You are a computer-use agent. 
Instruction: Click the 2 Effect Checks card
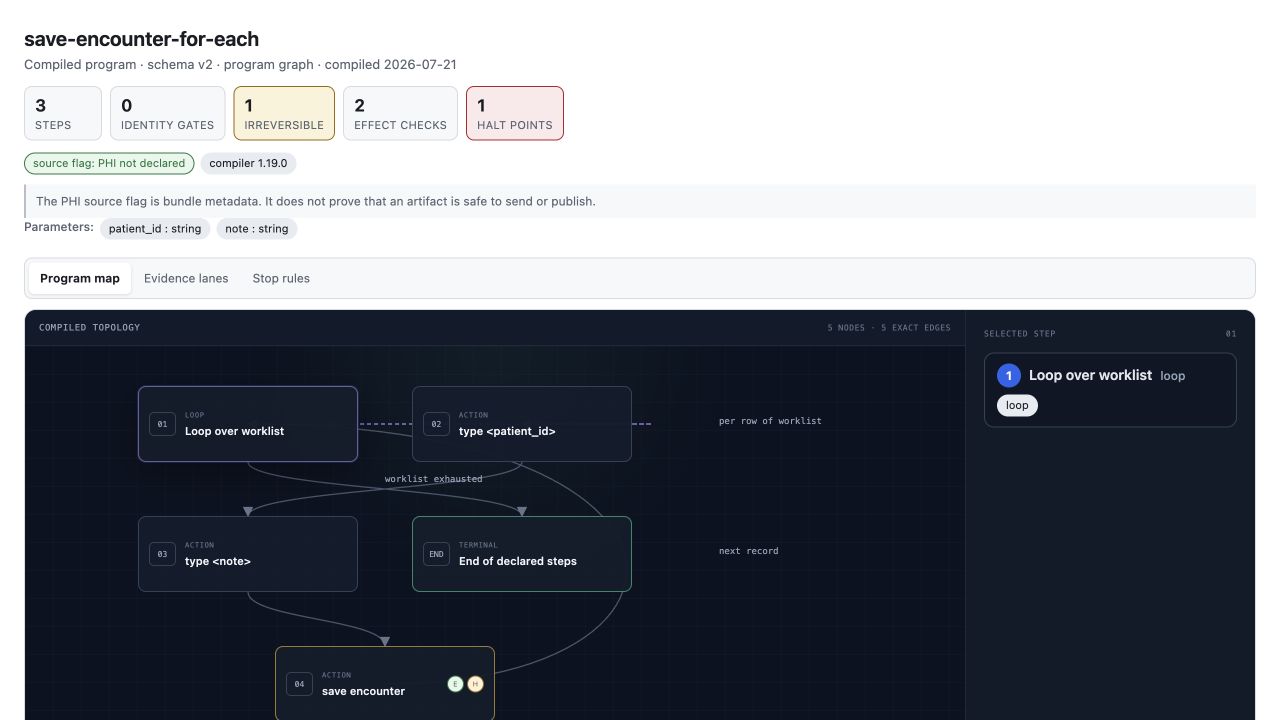click(400, 113)
